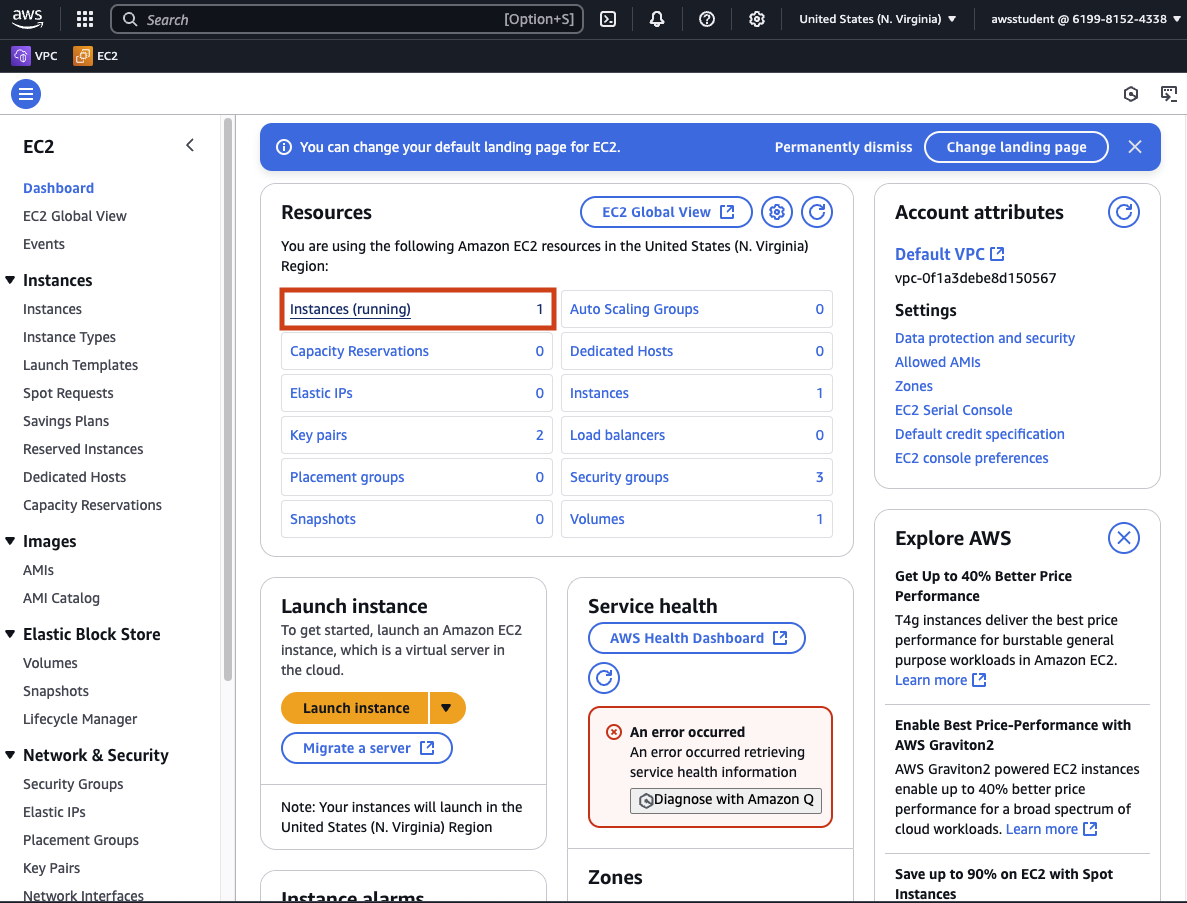Open Auto Scaling Groups resource link
Screen dimensions: 1187x903
[634, 309]
